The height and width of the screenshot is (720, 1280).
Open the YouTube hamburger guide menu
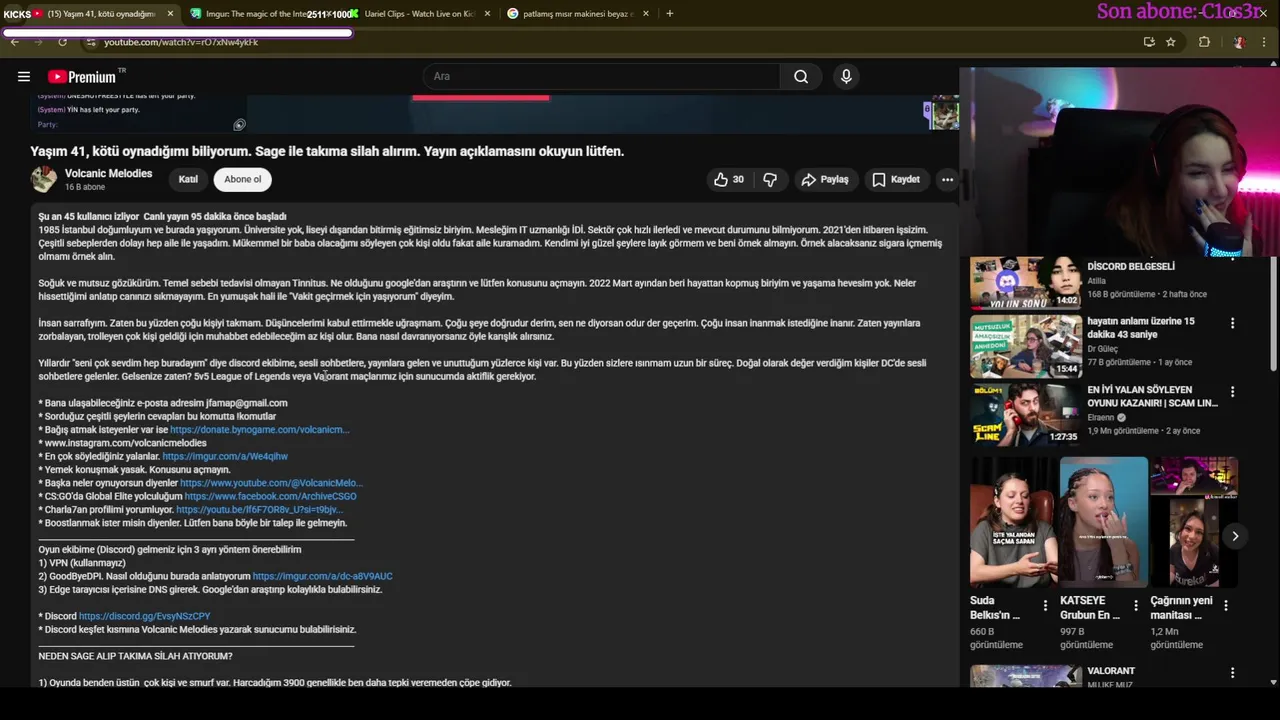24,77
